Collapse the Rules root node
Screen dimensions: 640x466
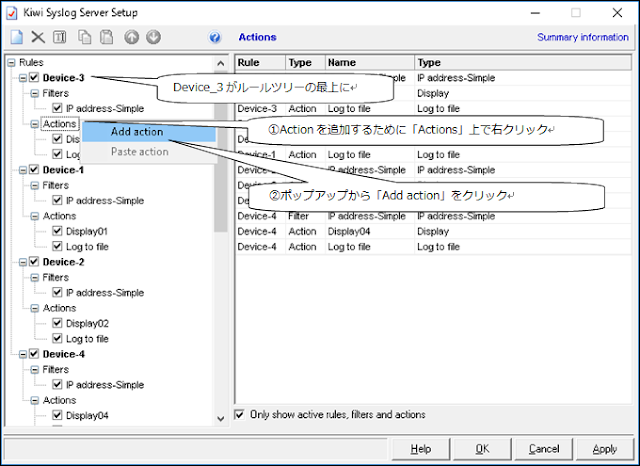[x=12, y=62]
